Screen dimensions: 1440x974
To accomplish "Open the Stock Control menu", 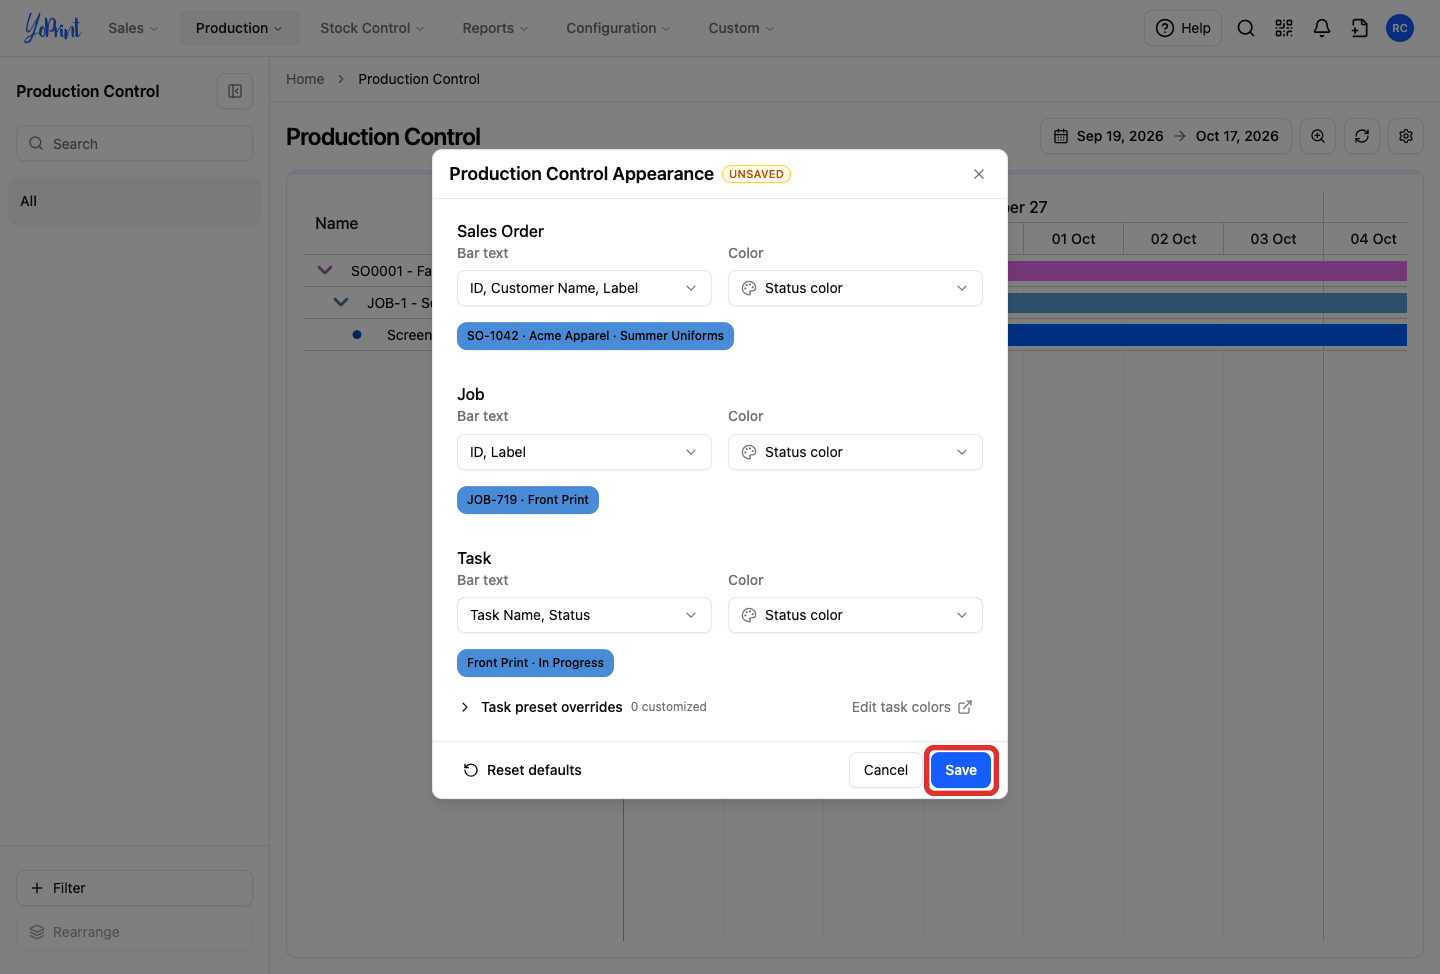I will pos(372,28).
